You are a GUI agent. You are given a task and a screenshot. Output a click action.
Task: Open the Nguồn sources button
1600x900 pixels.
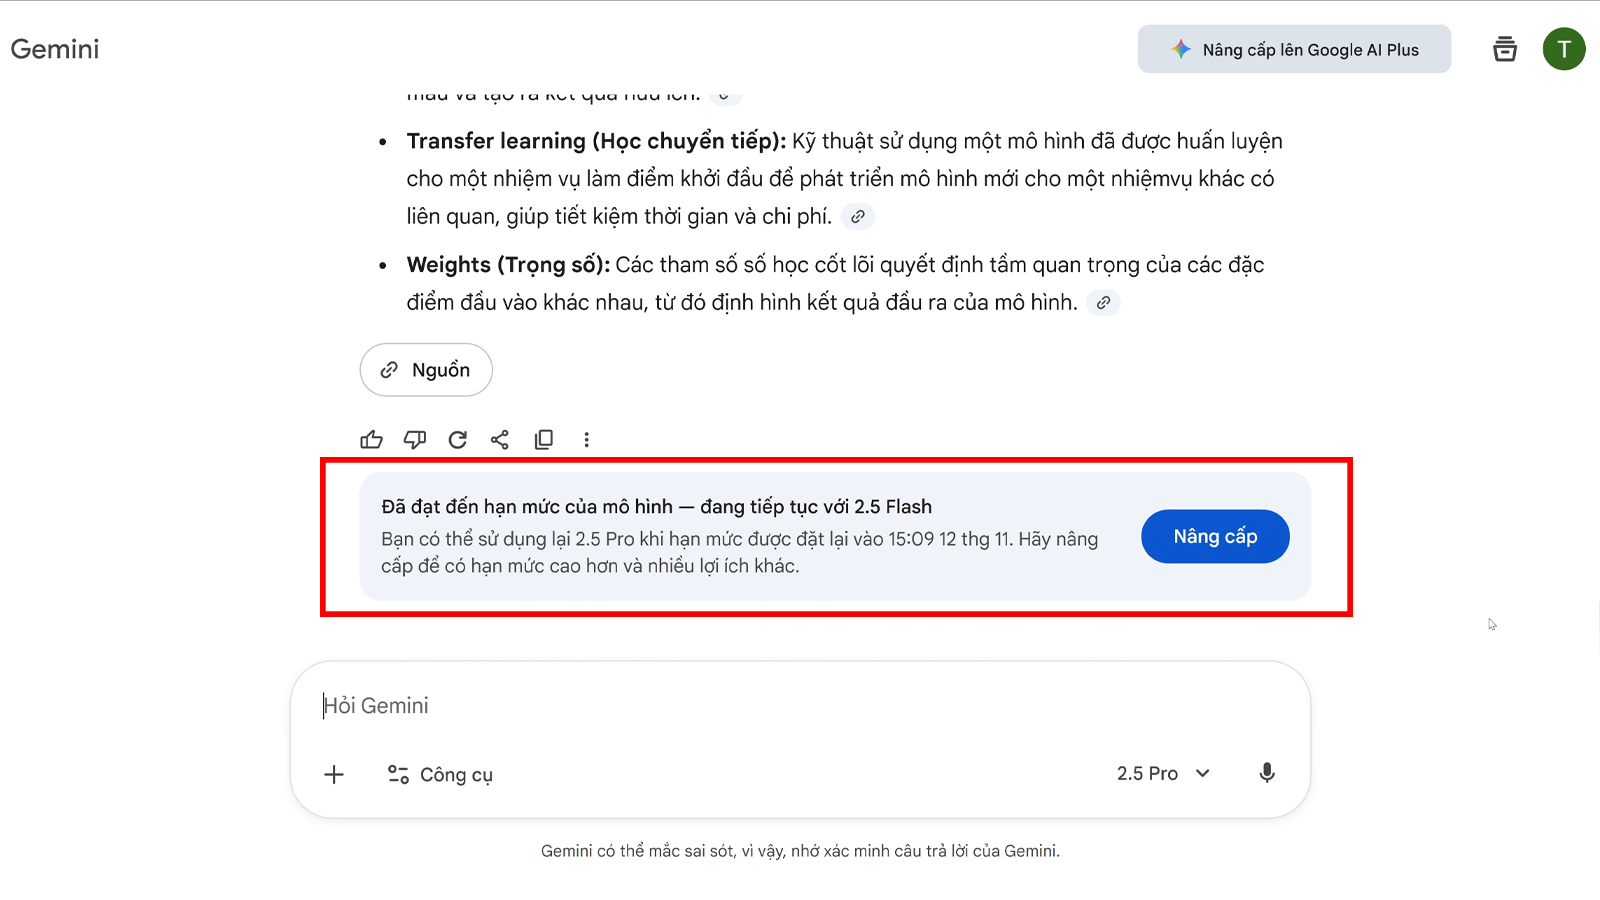pos(426,370)
